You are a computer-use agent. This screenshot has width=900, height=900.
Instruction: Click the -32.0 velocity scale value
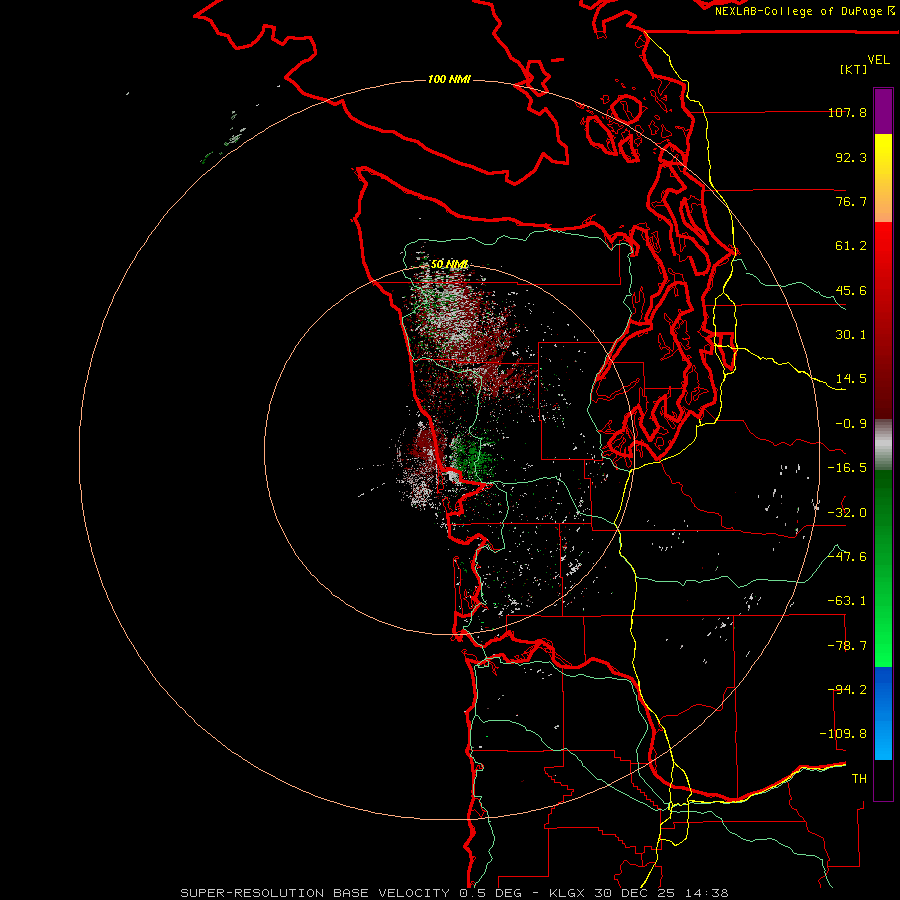(x=847, y=513)
